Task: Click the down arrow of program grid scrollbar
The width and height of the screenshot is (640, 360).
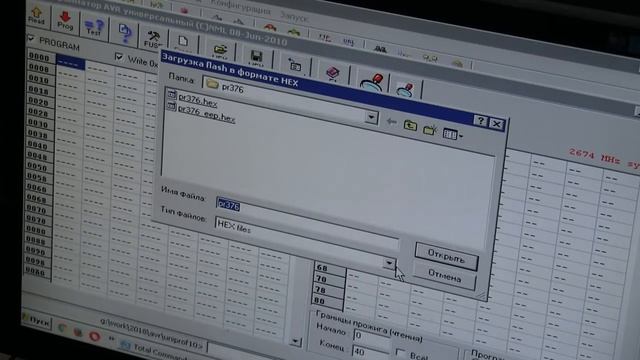Action: pyautogui.click(x=296, y=341)
